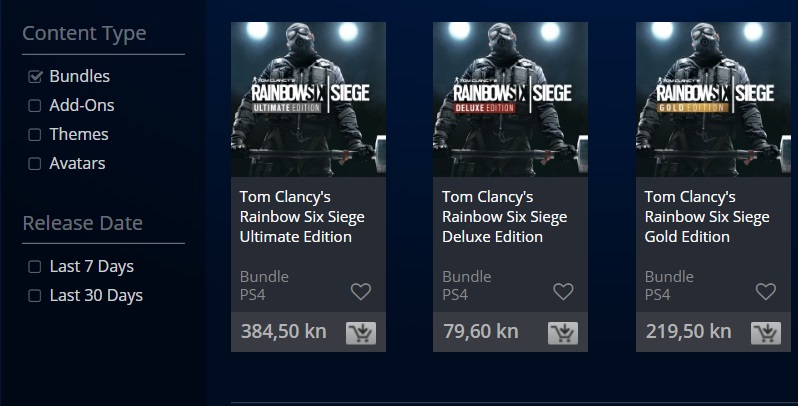Wishlist the Gold Edition heart icon
The height and width of the screenshot is (406, 798).
click(x=765, y=292)
